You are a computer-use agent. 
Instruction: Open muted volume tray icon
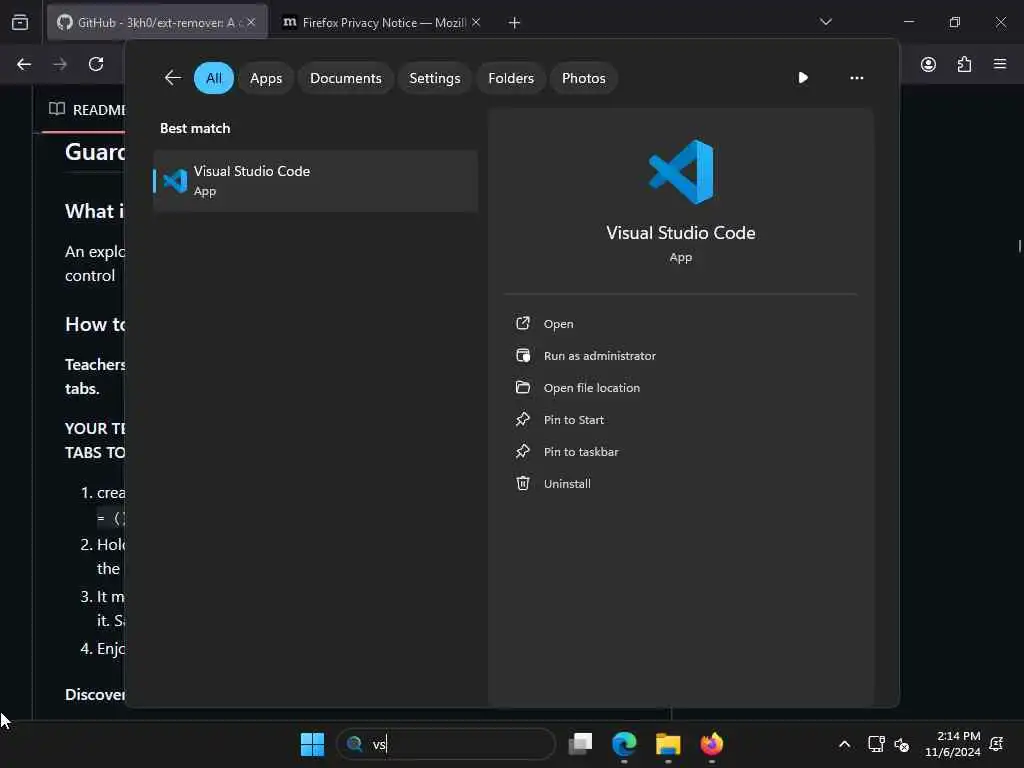click(x=902, y=744)
